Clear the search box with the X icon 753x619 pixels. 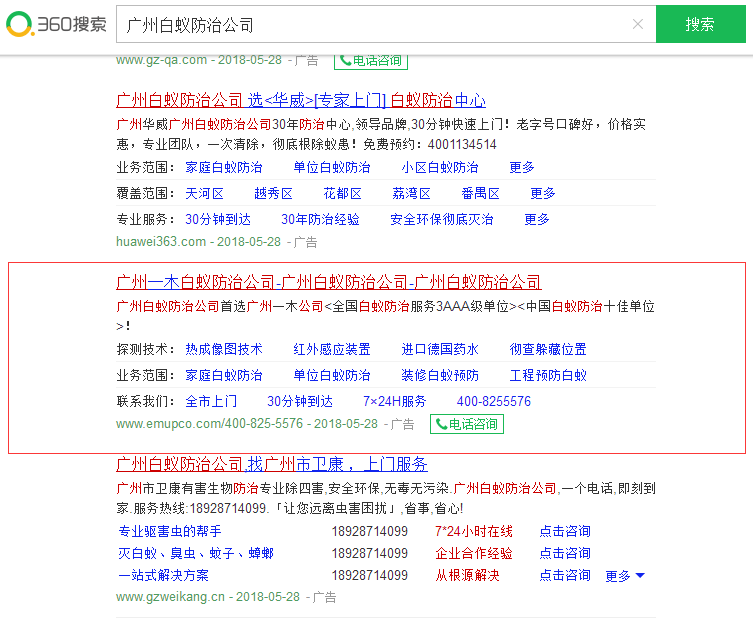(638, 25)
